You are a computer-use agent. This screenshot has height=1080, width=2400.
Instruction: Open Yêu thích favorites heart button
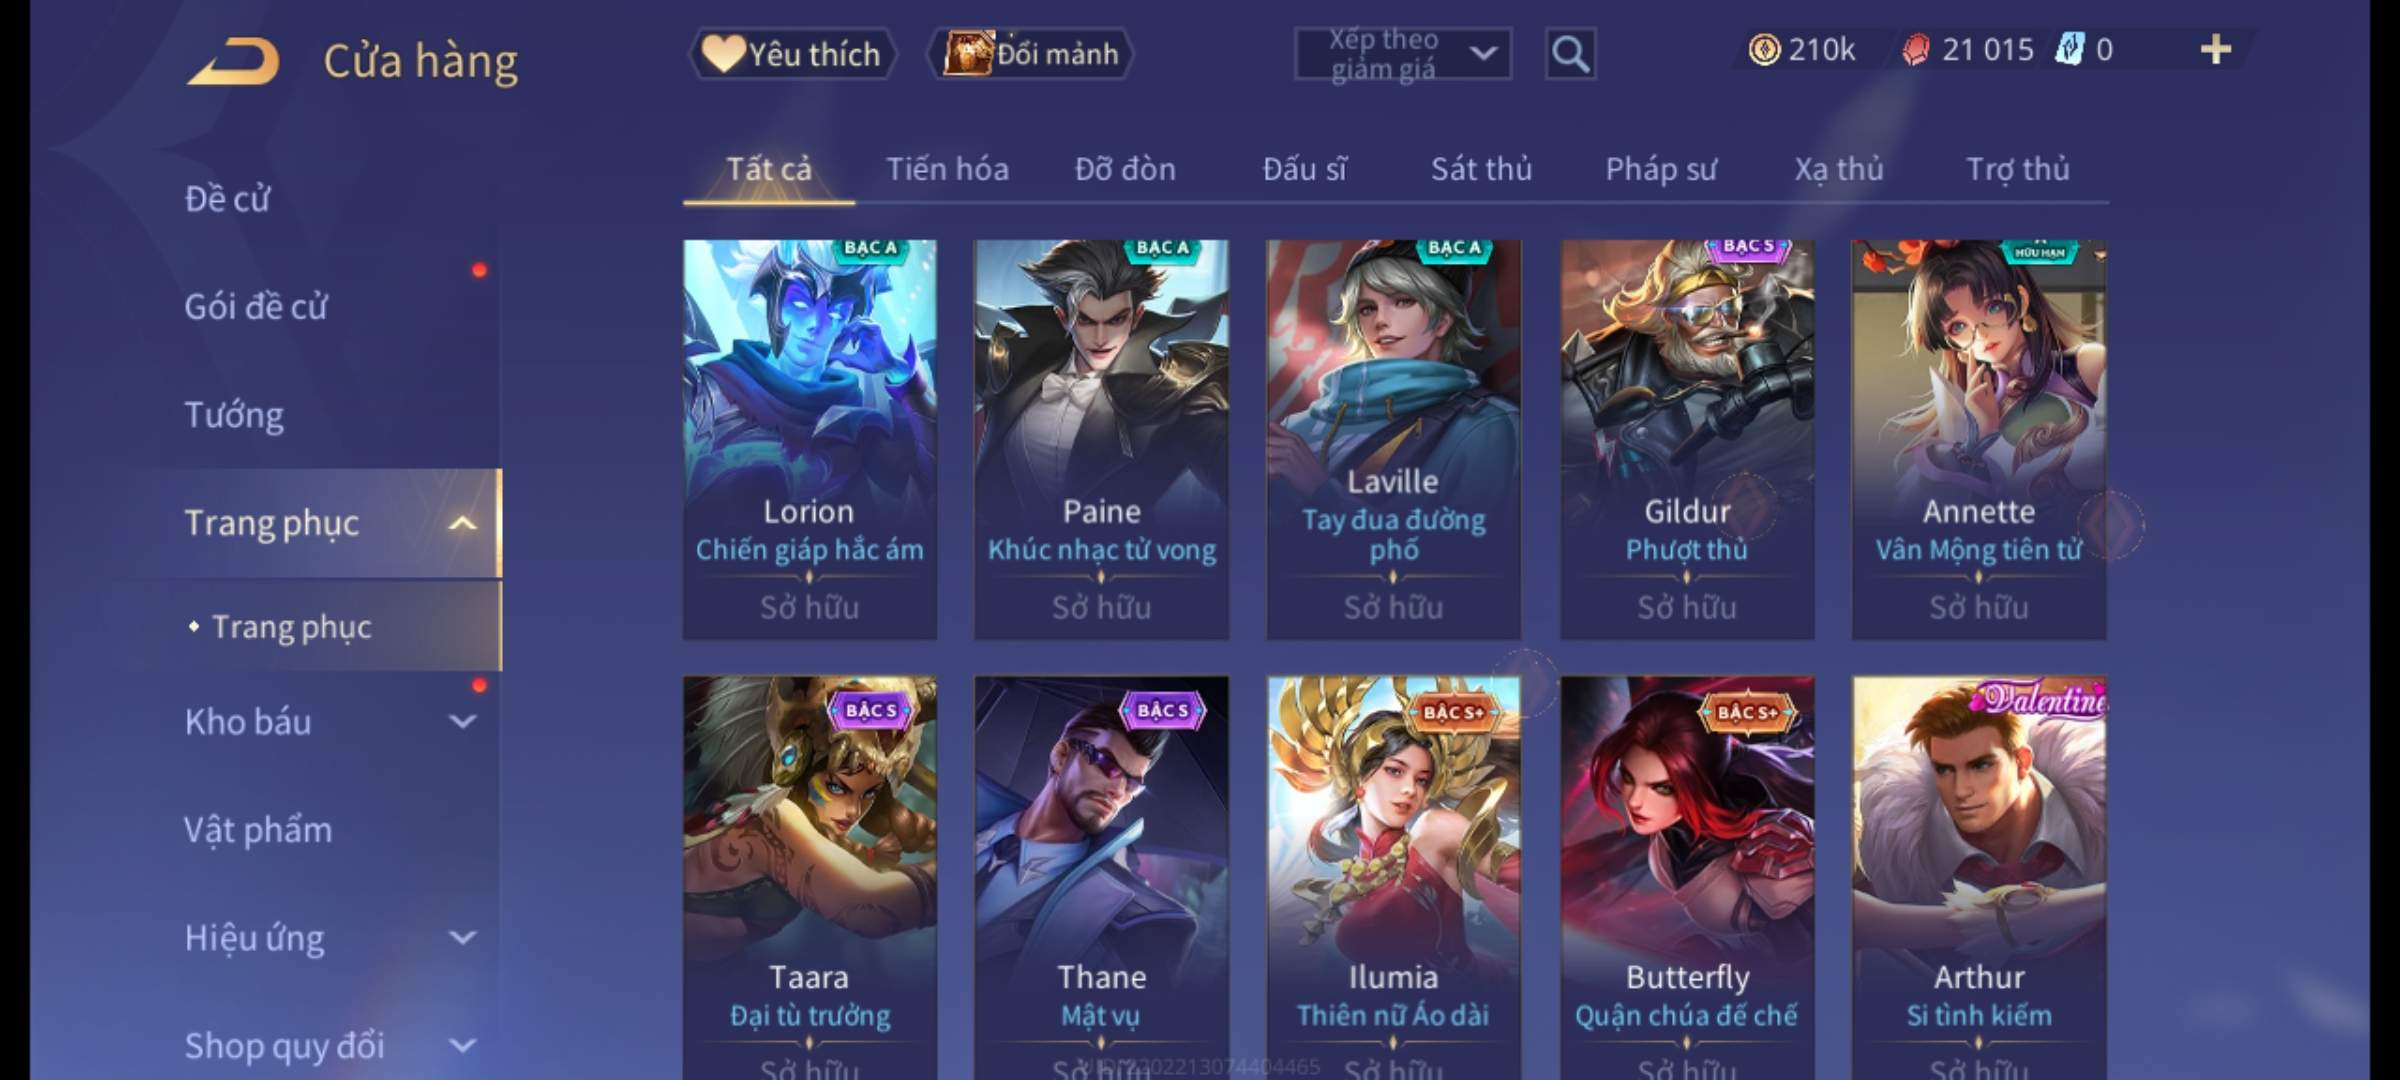point(791,54)
